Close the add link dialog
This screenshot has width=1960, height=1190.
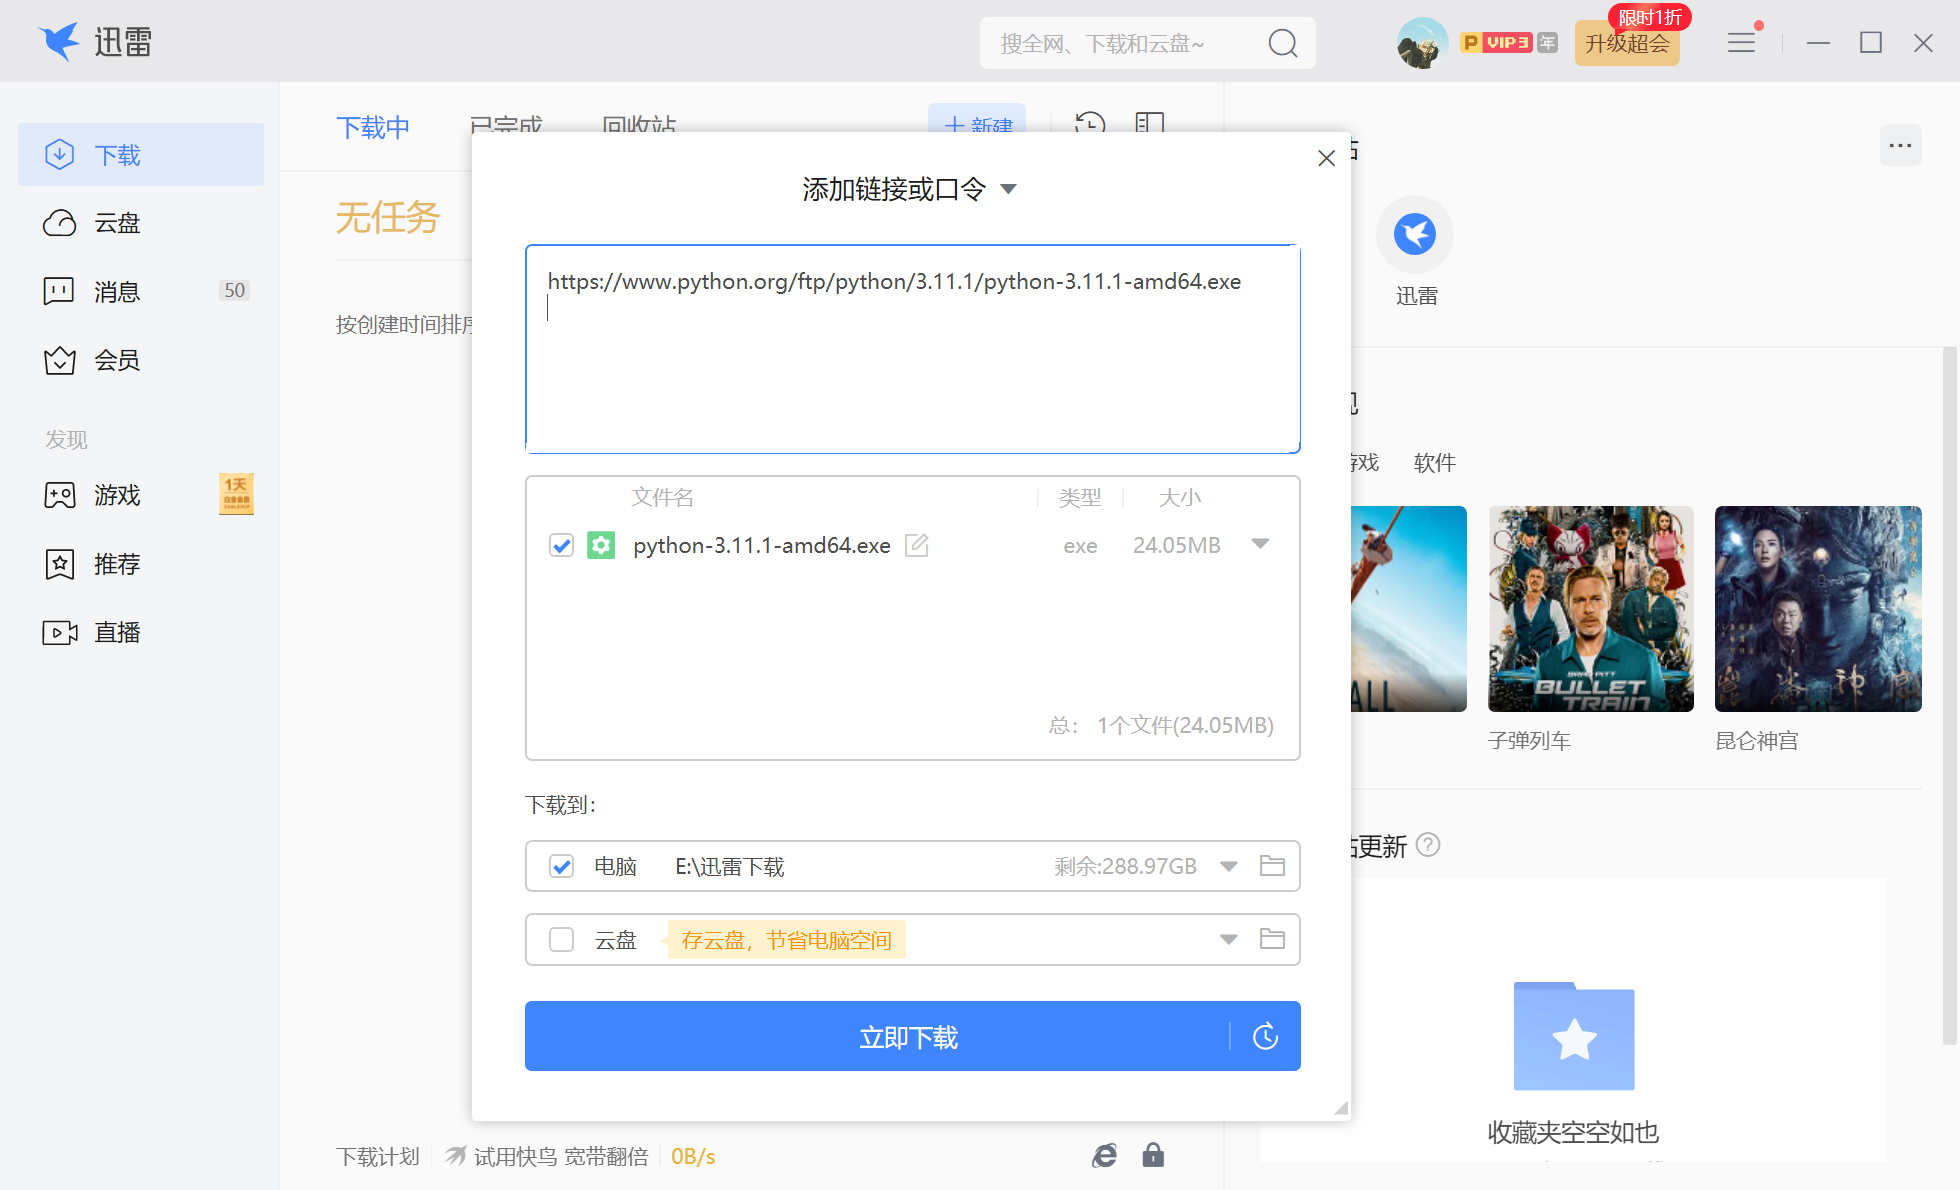pos(1327,158)
